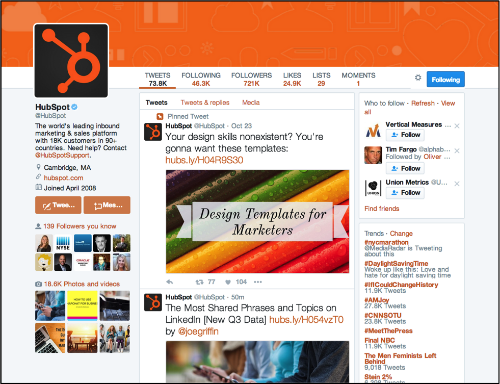The height and width of the screenshot is (384, 500).
Task: Click HubSpot avatar on the LinkedIn tweet
Action: click(153, 302)
